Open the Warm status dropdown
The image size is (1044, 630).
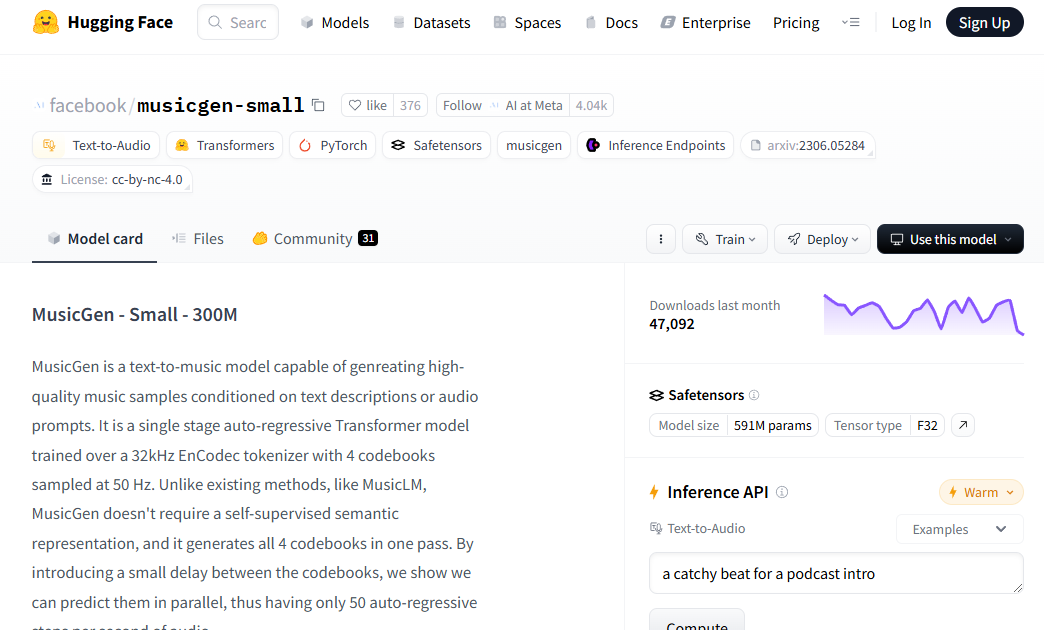coord(981,492)
